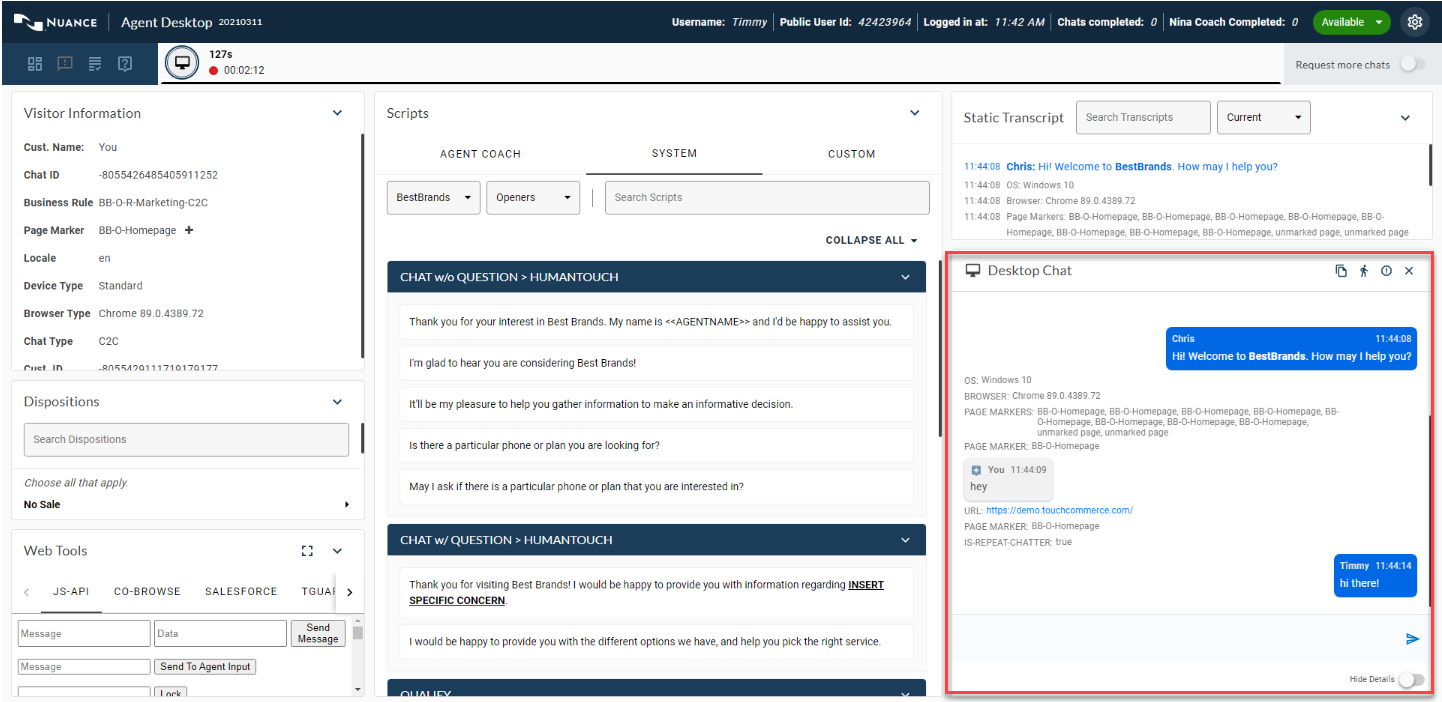This screenshot has width=1442, height=702.
Task: Switch to the Agent Coach tab
Action: (x=480, y=154)
